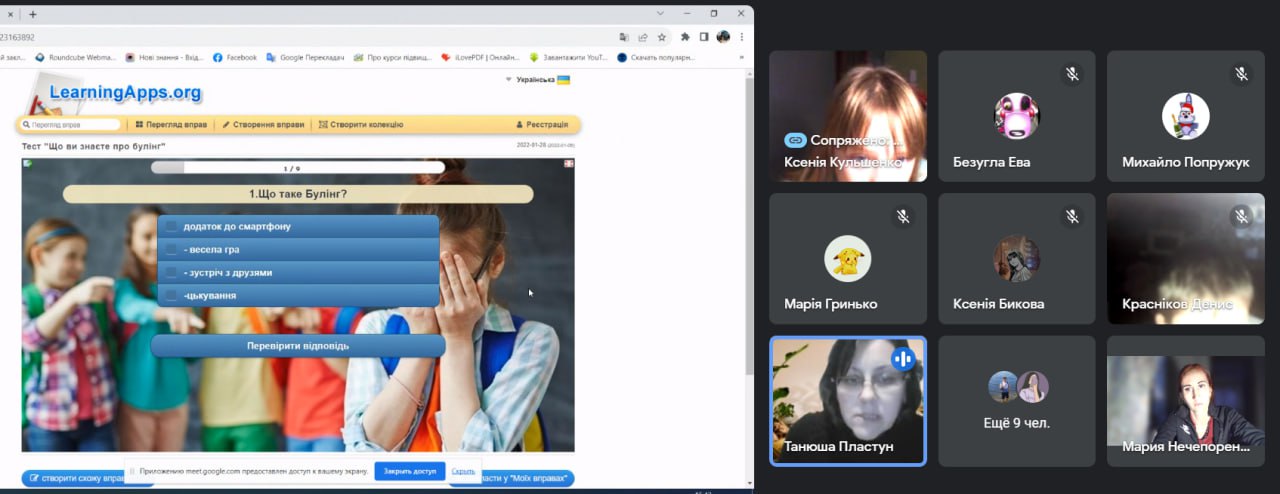
Task: Open the Facebook bookmark
Action: [235, 58]
